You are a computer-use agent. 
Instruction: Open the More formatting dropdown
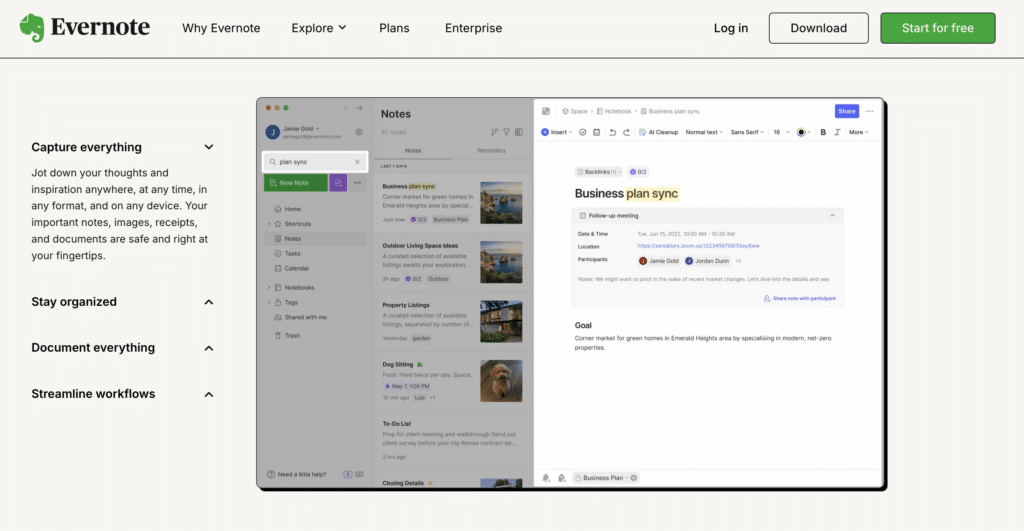(x=859, y=132)
